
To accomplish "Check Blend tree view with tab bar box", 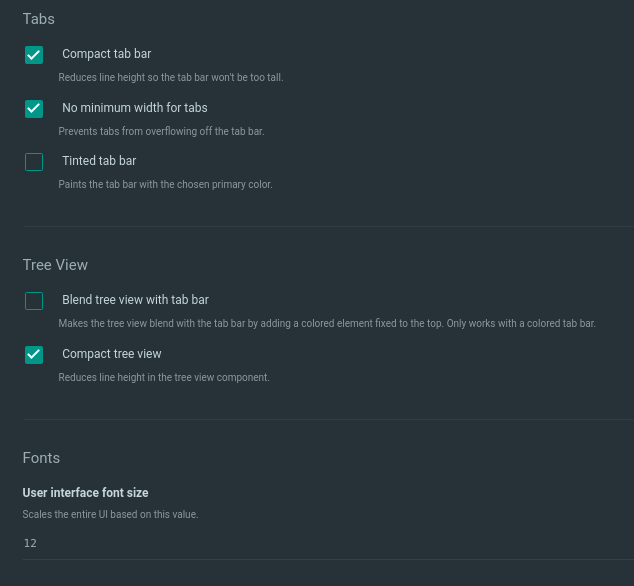I will (34, 301).
